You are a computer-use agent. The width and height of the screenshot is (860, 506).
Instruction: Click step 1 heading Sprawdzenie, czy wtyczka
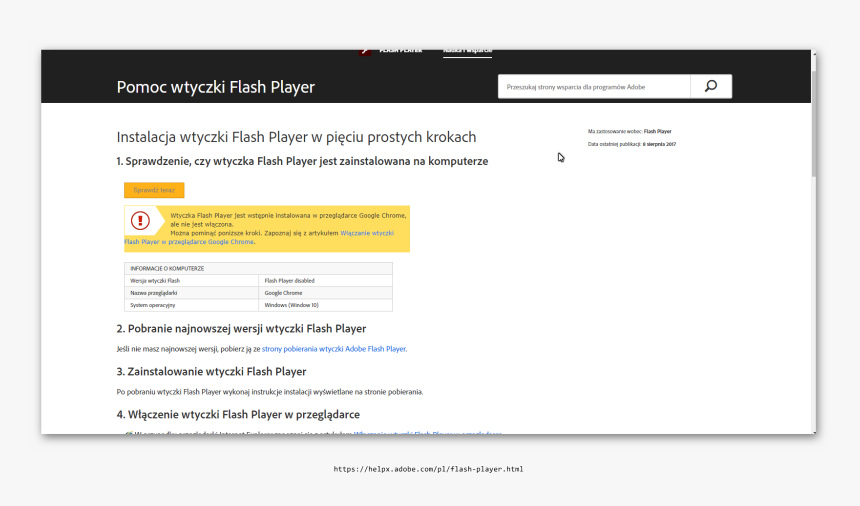302,161
